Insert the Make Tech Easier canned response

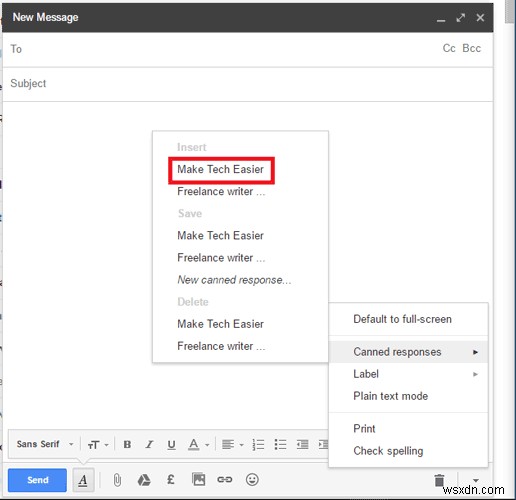tap(221, 170)
